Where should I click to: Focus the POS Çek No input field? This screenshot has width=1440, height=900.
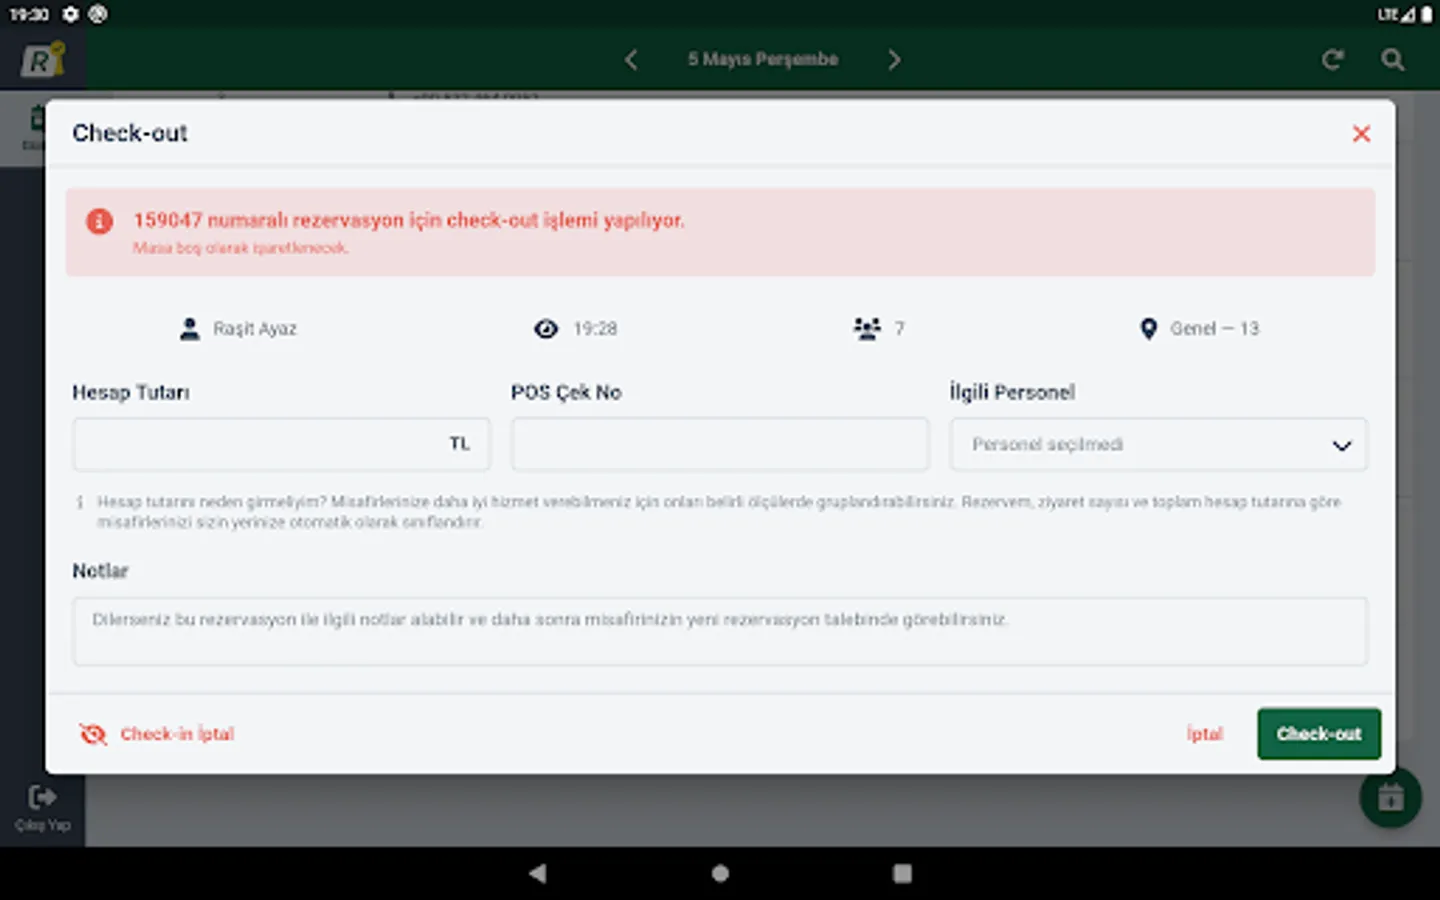[x=720, y=444]
